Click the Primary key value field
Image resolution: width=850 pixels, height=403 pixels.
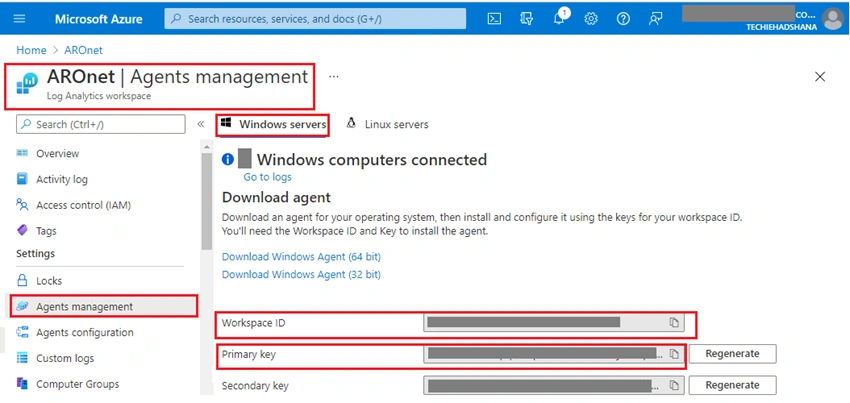click(553, 354)
